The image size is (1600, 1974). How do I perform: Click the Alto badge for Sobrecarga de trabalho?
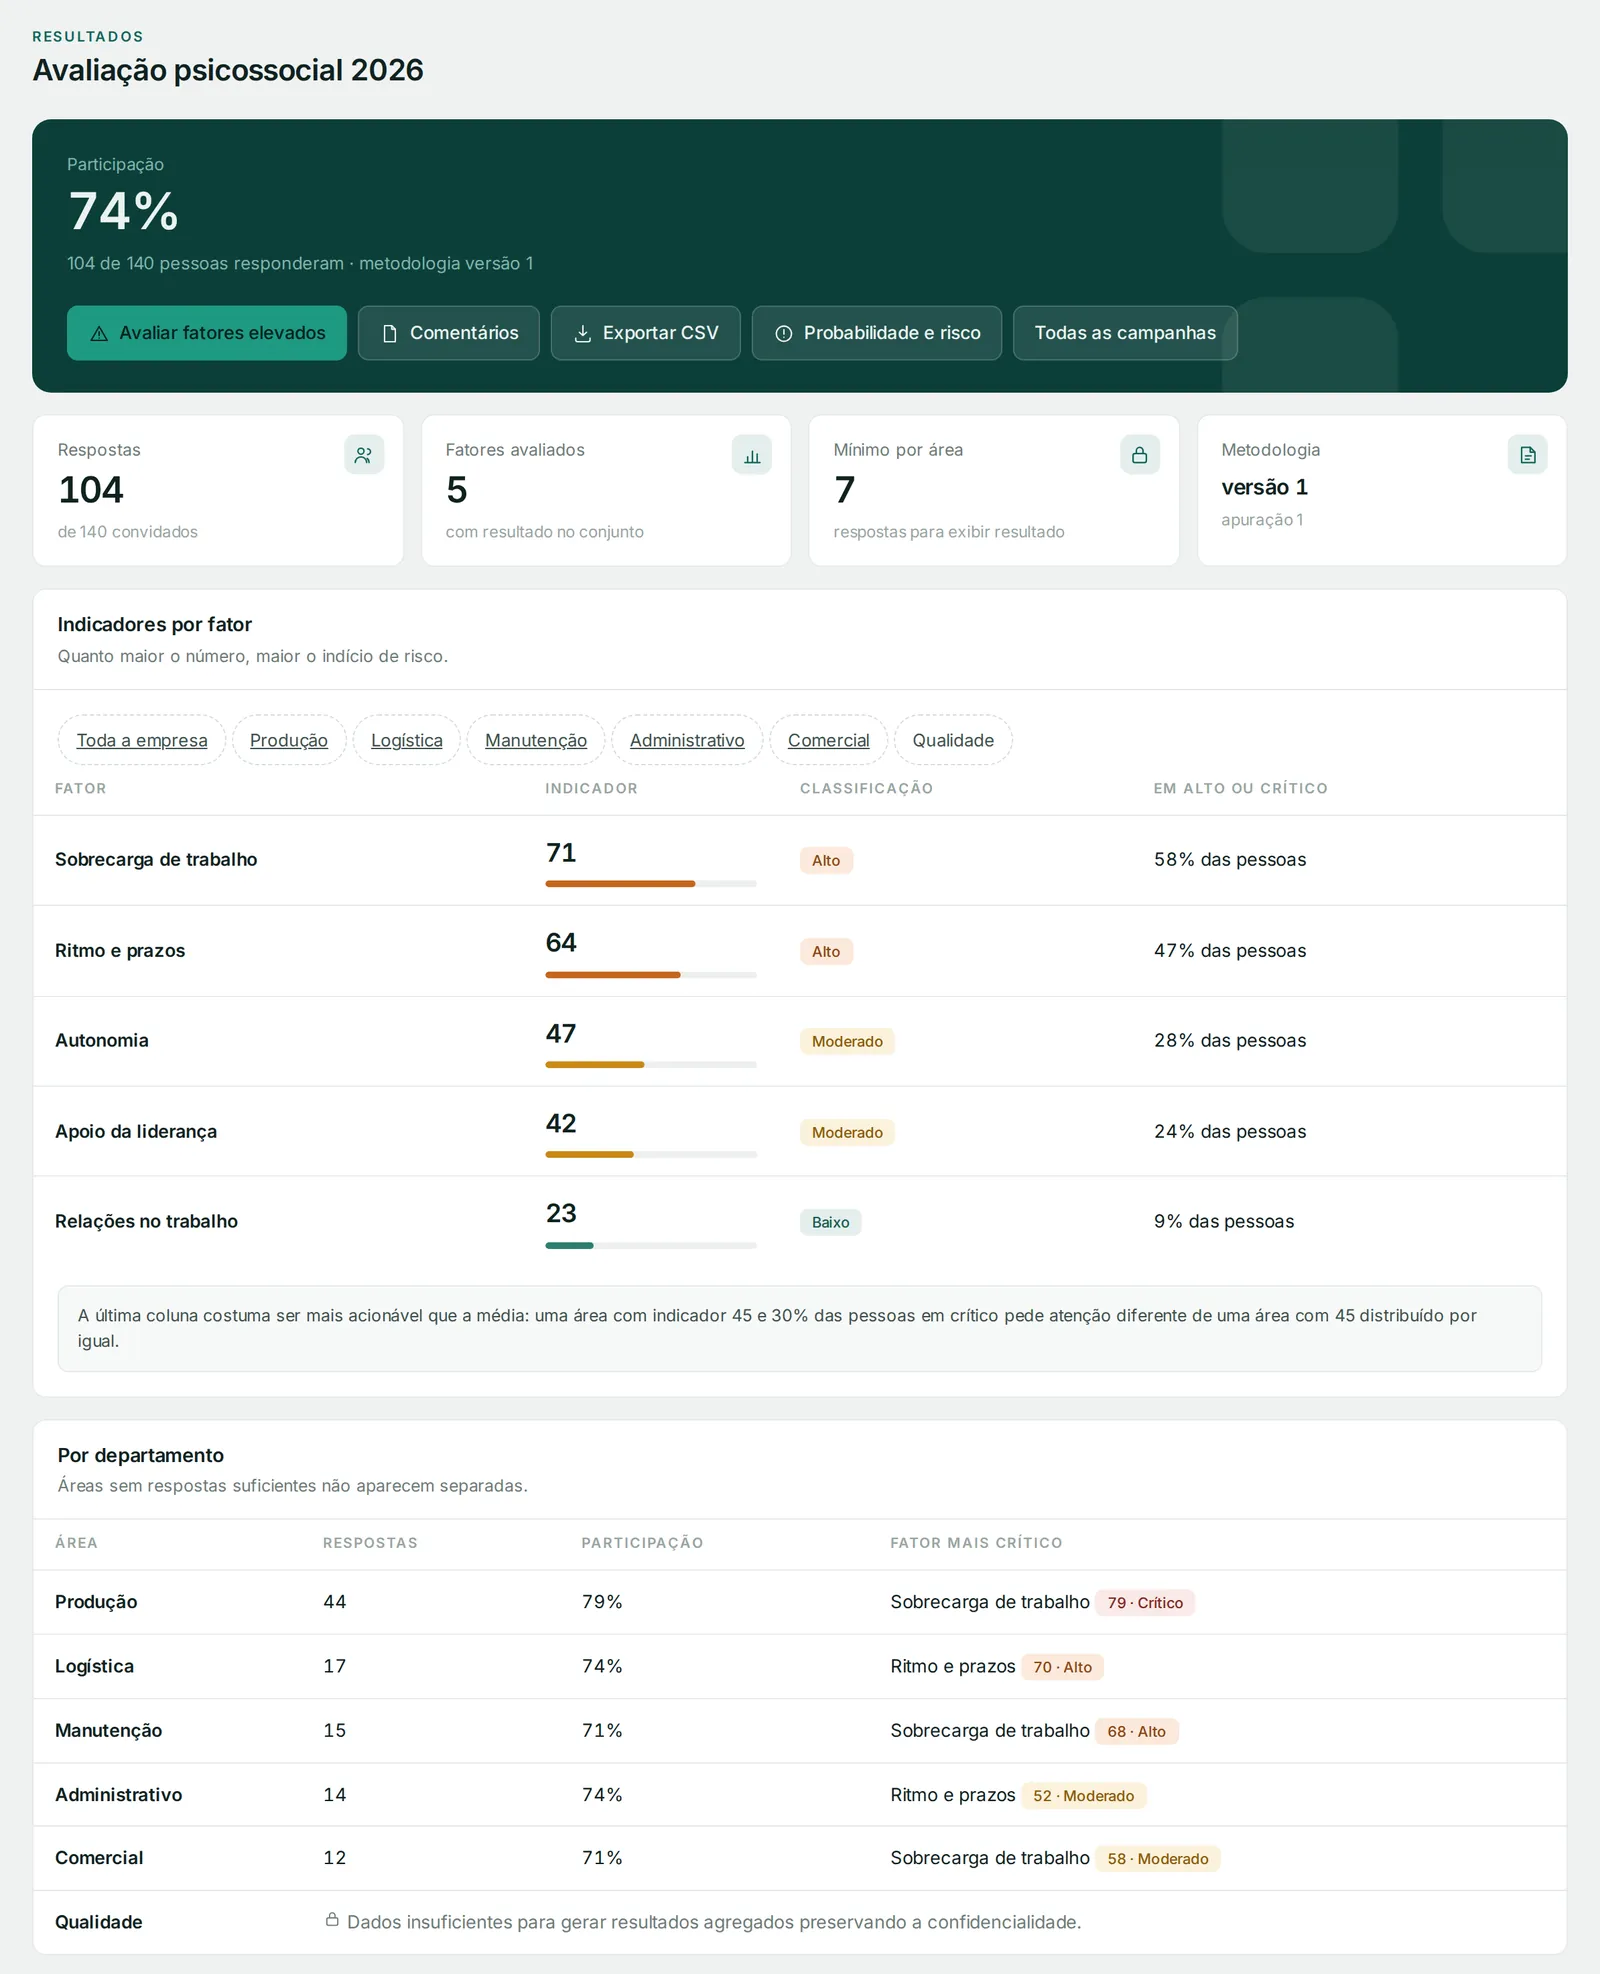click(826, 861)
